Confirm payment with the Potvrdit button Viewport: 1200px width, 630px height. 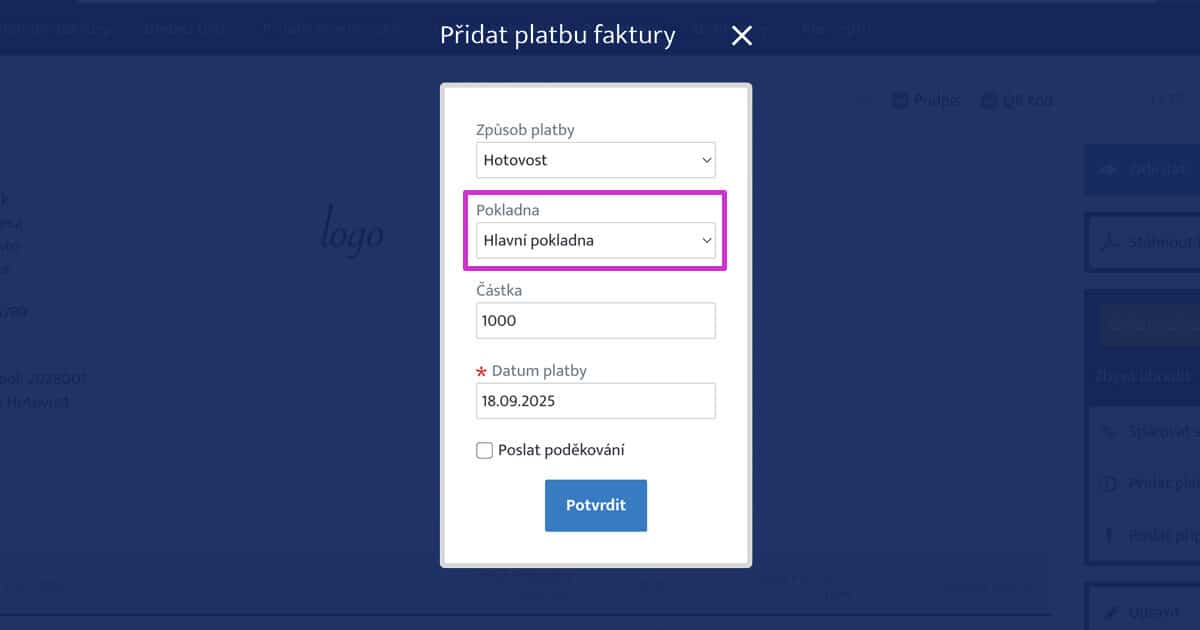point(596,505)
